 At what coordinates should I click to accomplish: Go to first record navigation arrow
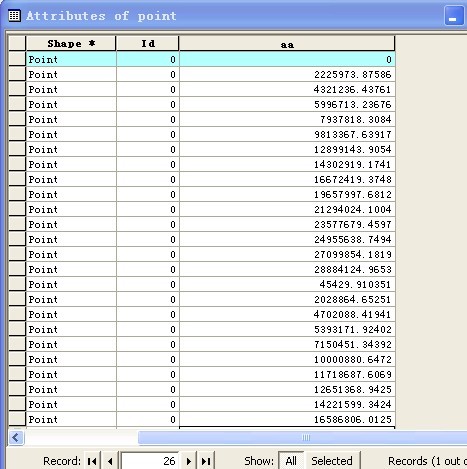point(92,461)
